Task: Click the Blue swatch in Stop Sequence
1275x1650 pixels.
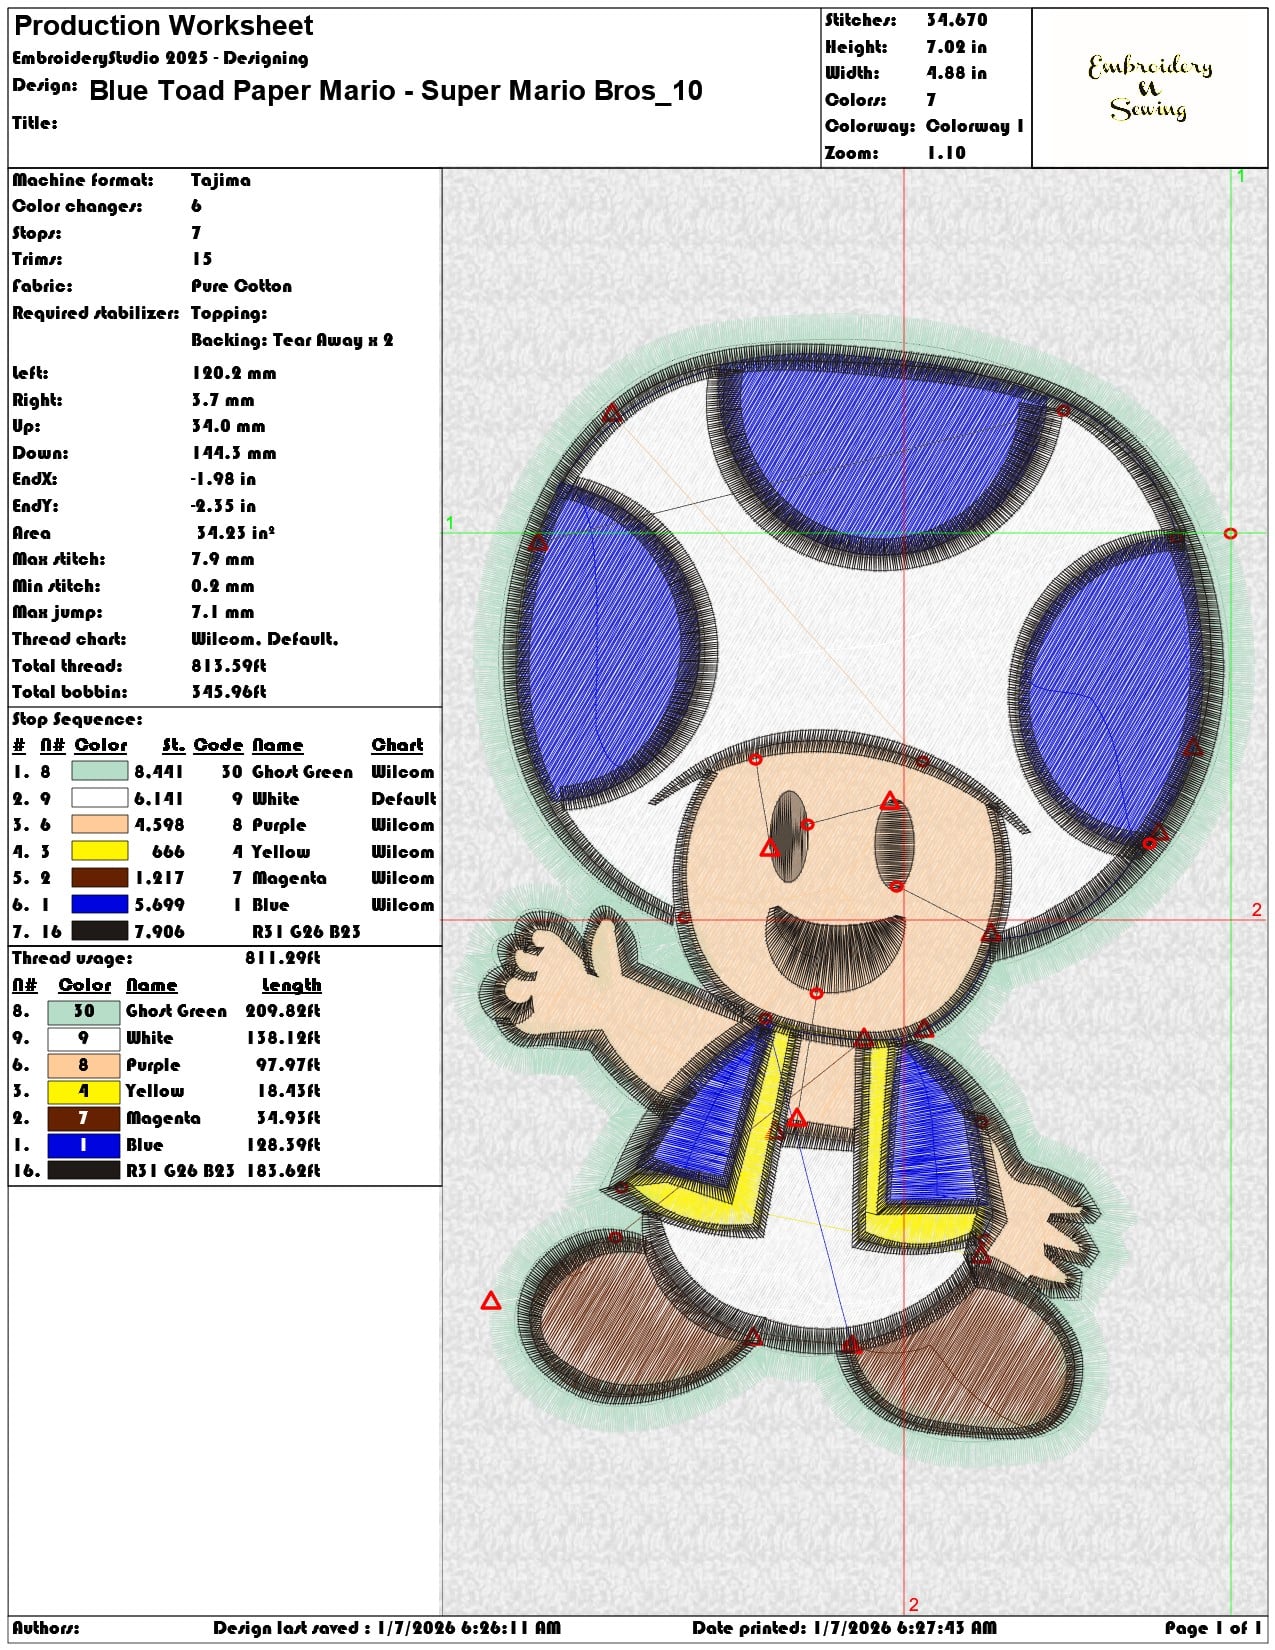Action: pos(100,904)
